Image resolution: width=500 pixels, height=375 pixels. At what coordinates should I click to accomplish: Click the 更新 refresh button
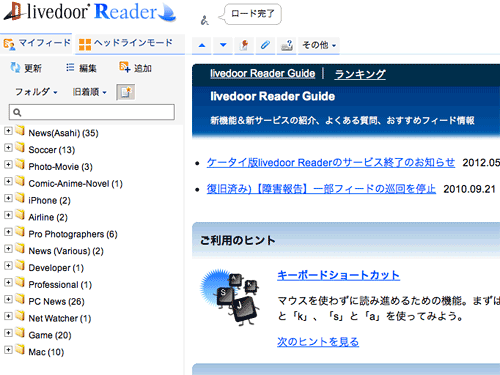26,68
